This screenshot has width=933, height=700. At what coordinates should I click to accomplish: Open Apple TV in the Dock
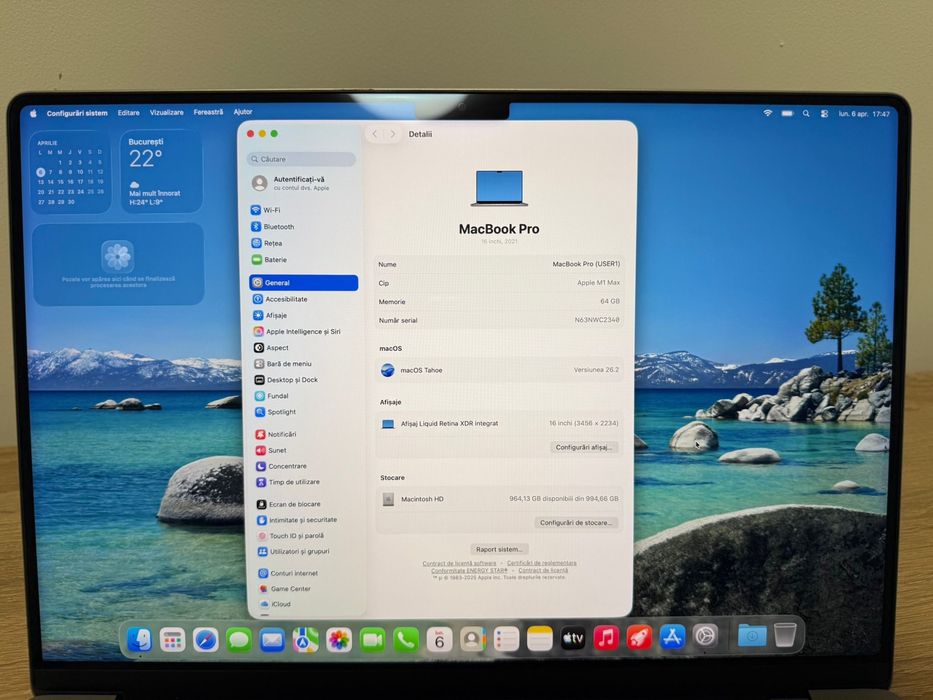coord(572,639)
